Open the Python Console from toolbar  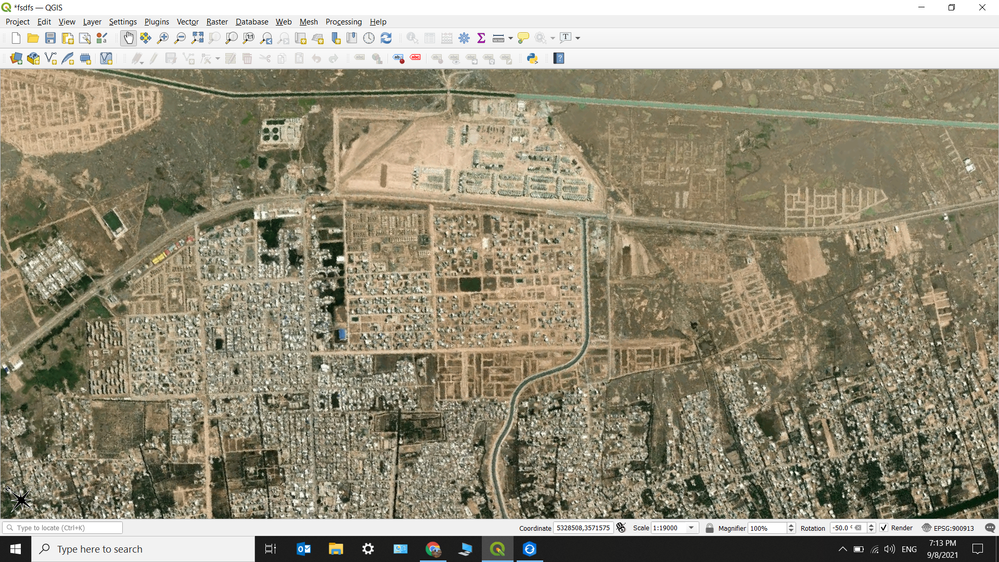click(533, 59)
